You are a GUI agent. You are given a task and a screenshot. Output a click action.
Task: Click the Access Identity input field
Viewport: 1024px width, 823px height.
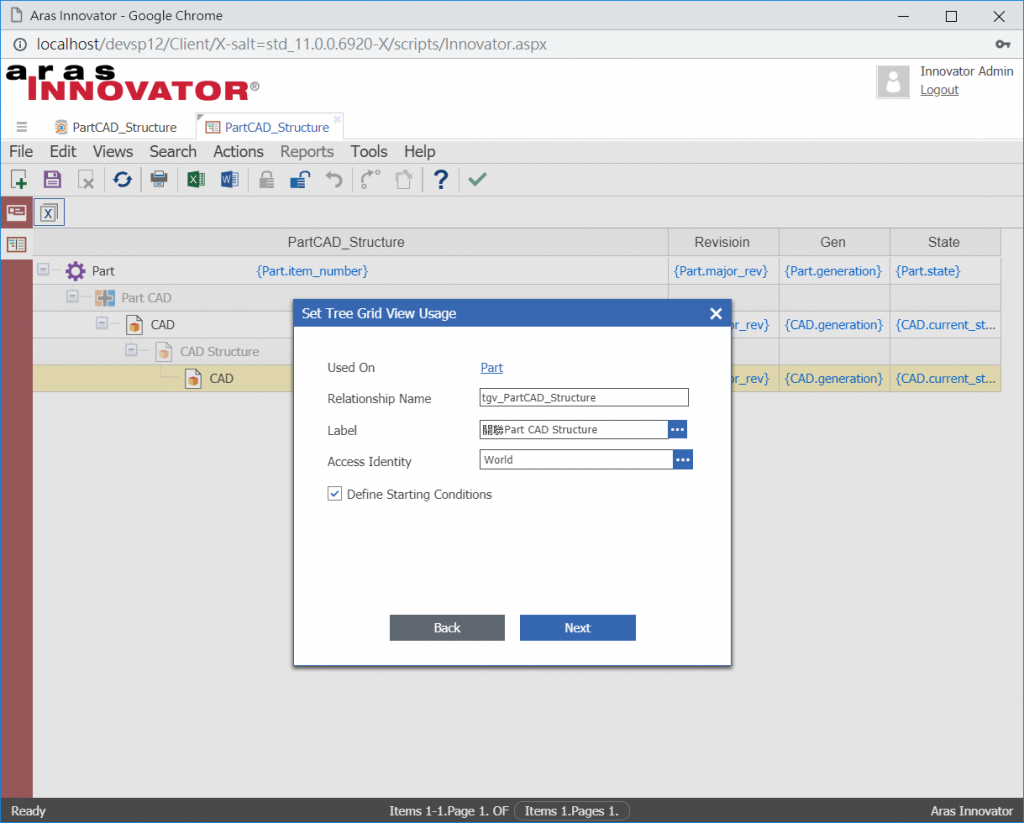click(x=576, y=460)
